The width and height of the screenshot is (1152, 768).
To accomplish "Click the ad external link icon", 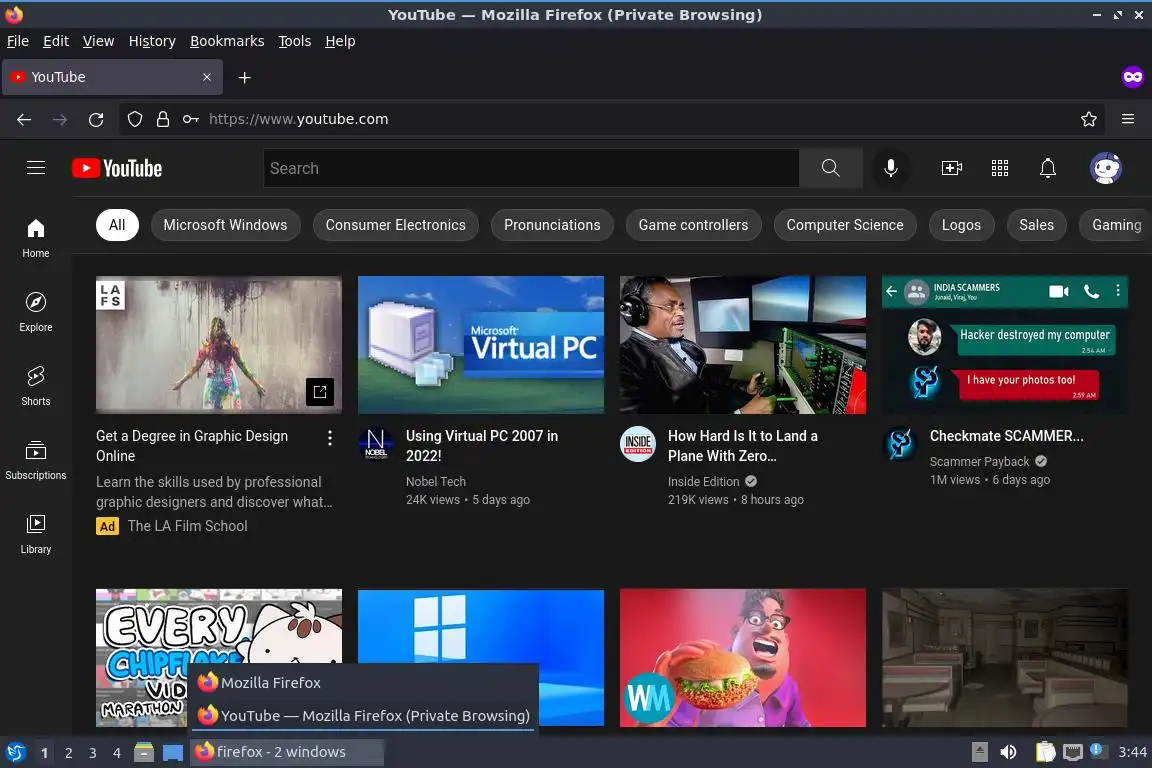I will pos(320,392).
